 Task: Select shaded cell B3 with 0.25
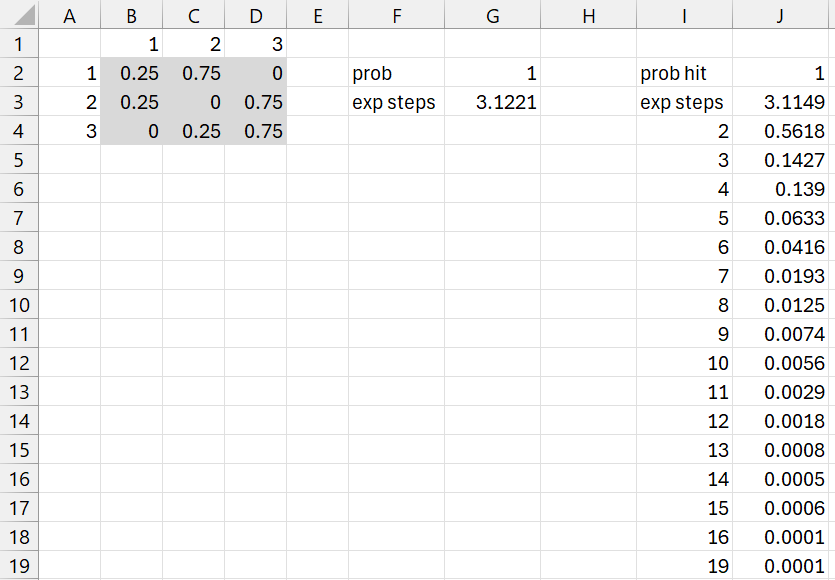point(132,101)
